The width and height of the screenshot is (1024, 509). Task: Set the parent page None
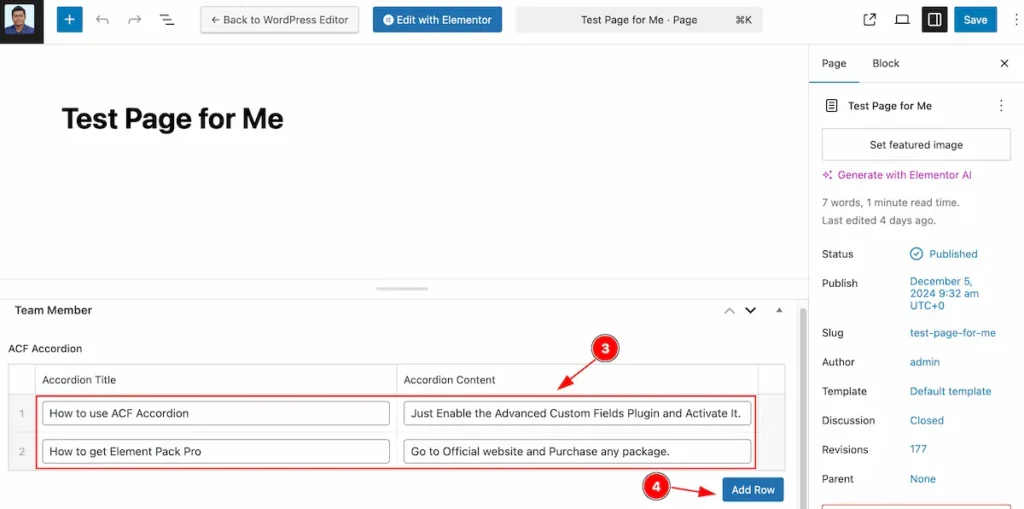[x=923, y=479]
